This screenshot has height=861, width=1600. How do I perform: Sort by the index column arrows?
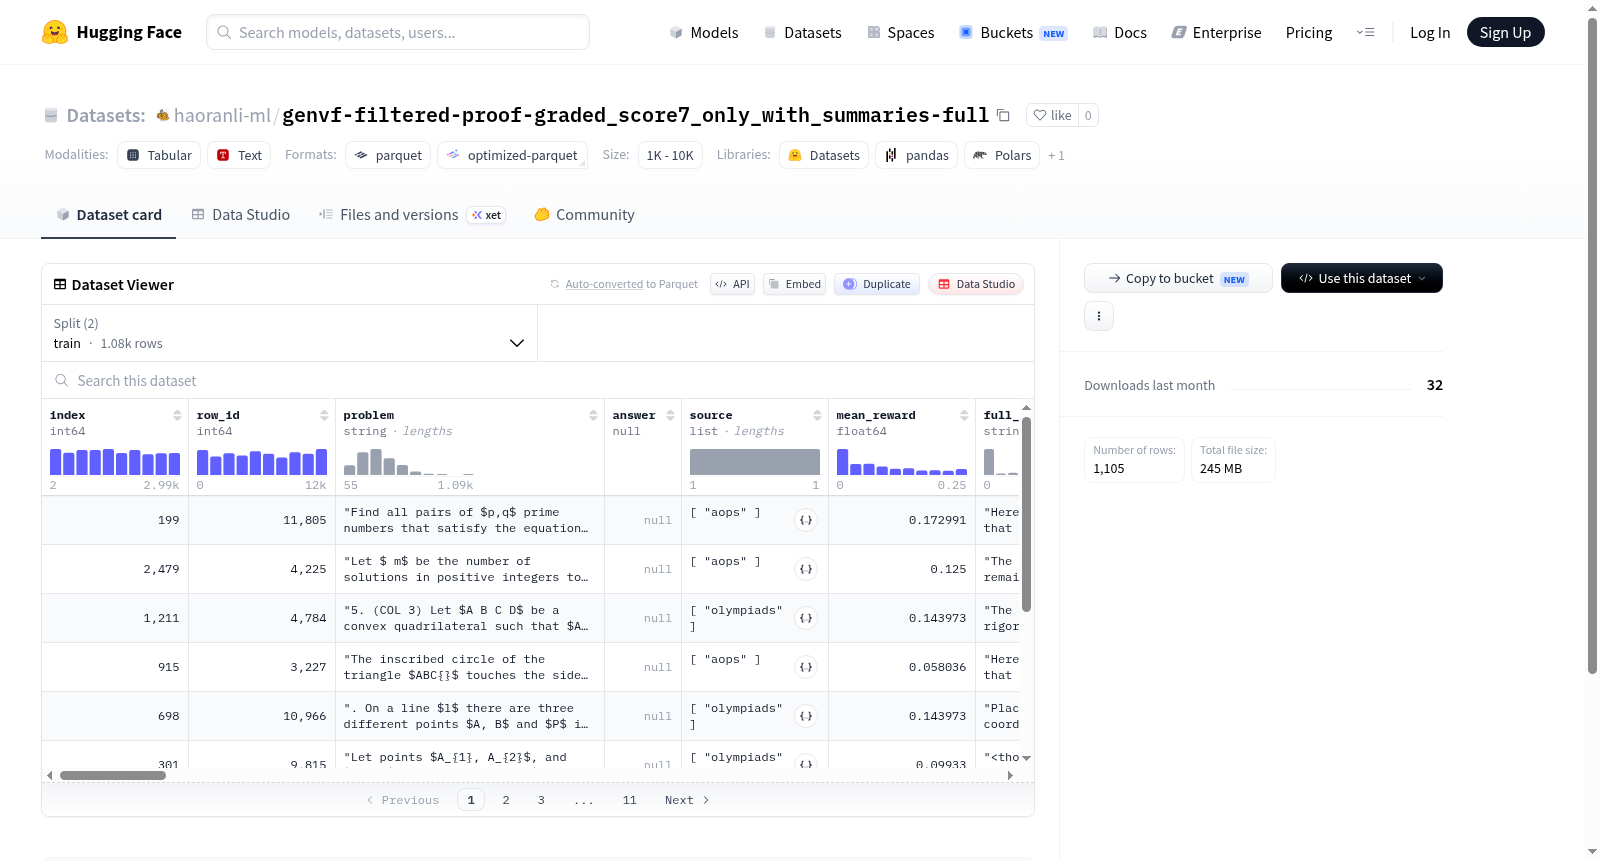pos(177,415)
